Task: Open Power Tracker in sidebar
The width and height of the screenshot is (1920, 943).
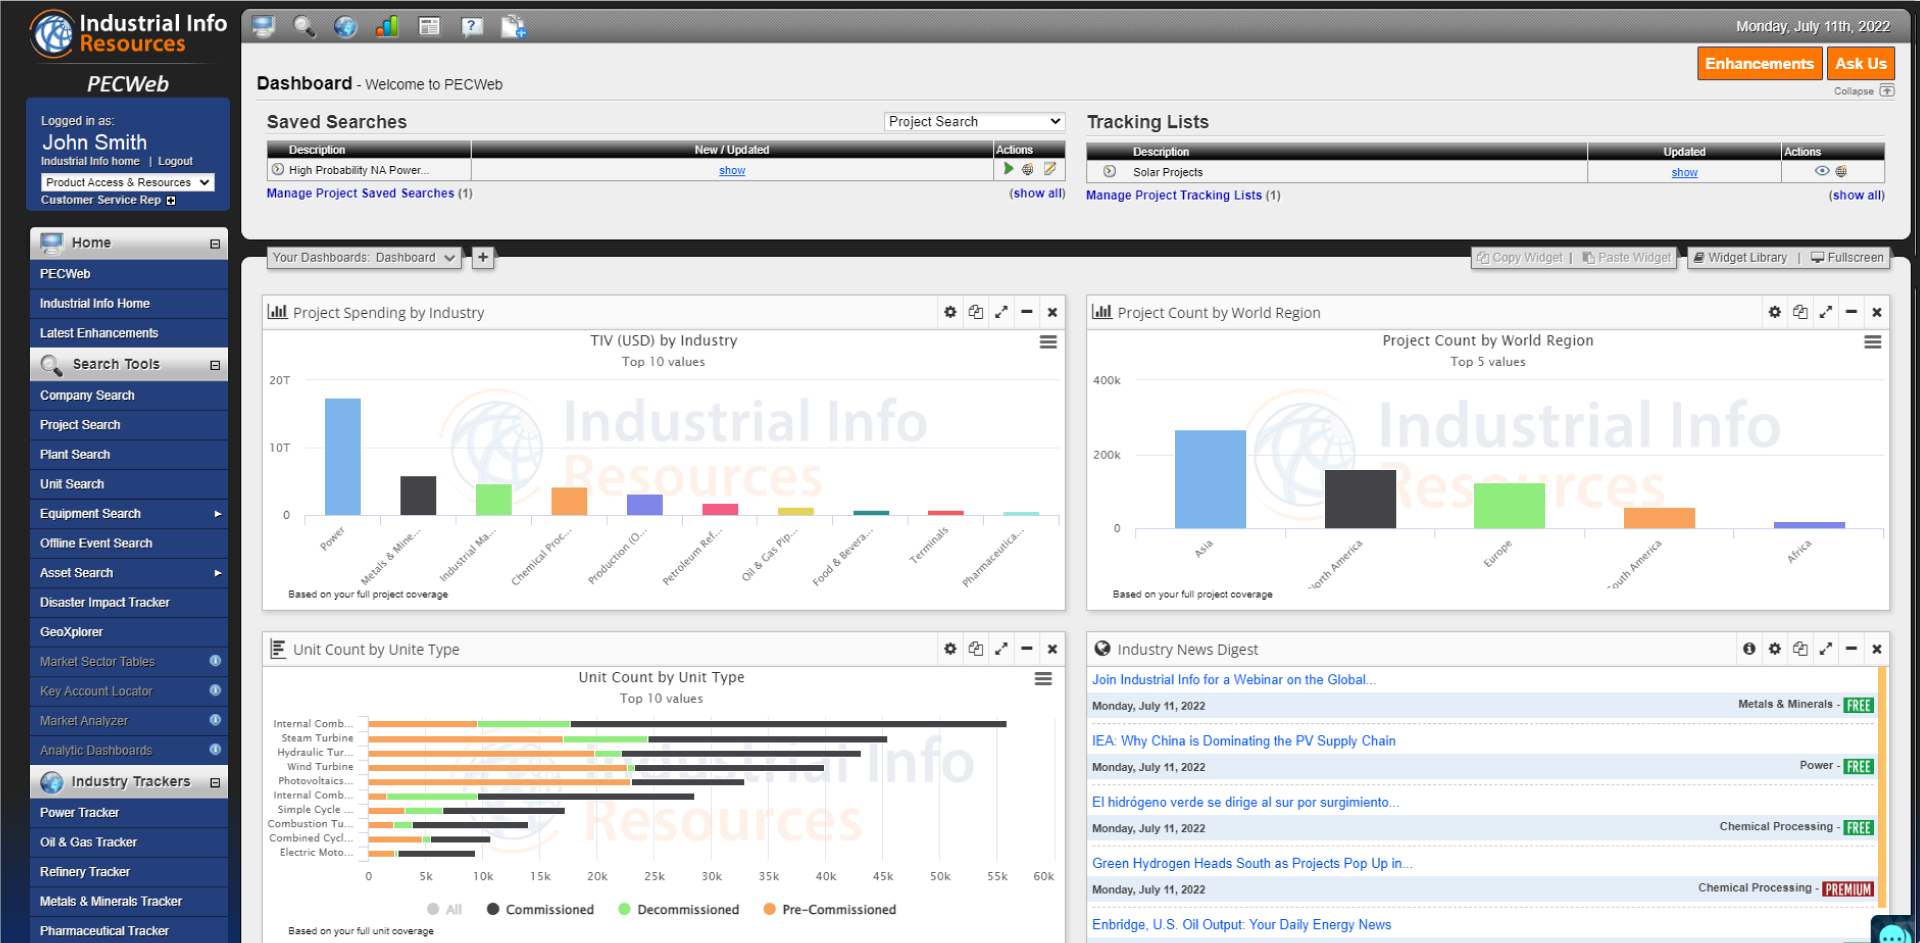Action: 129,812
